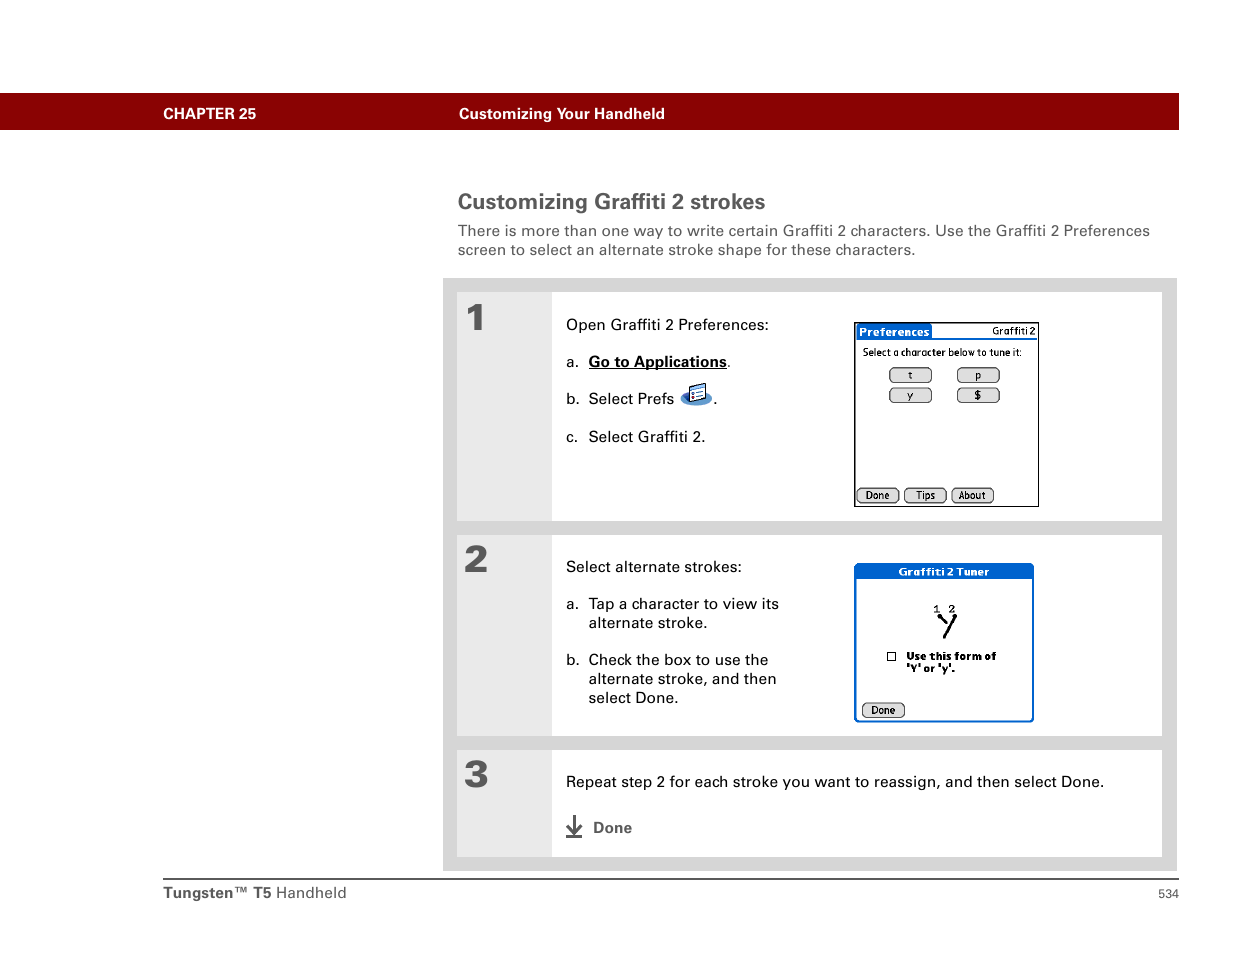
Task: Click 'Open Graffiti 2 Preferences:' text
Action: pyautogui.click(x=667, y=325)
